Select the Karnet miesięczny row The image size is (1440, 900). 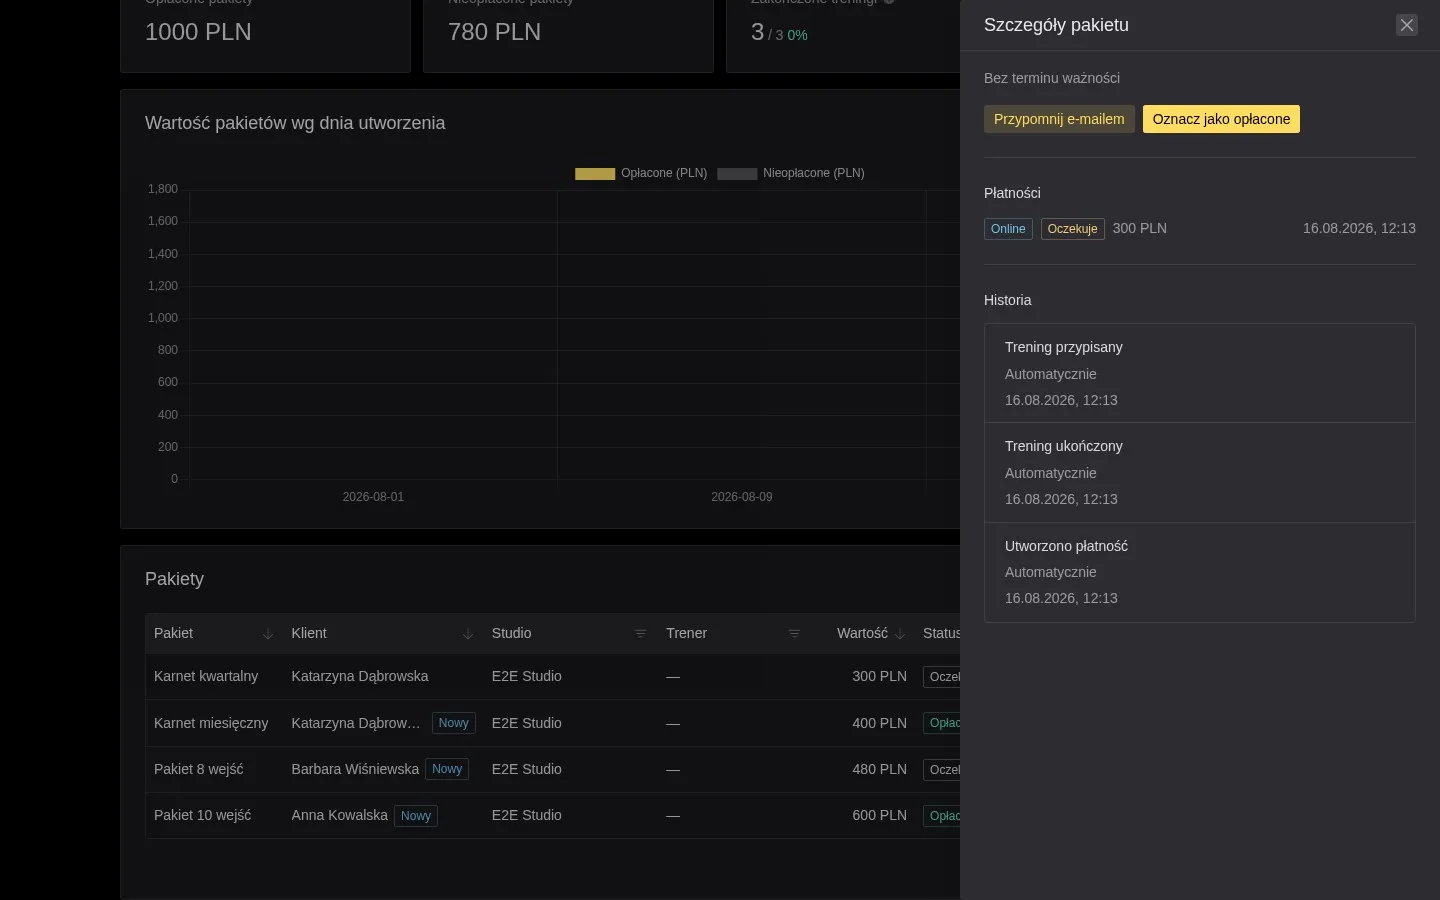pos(553,723)
